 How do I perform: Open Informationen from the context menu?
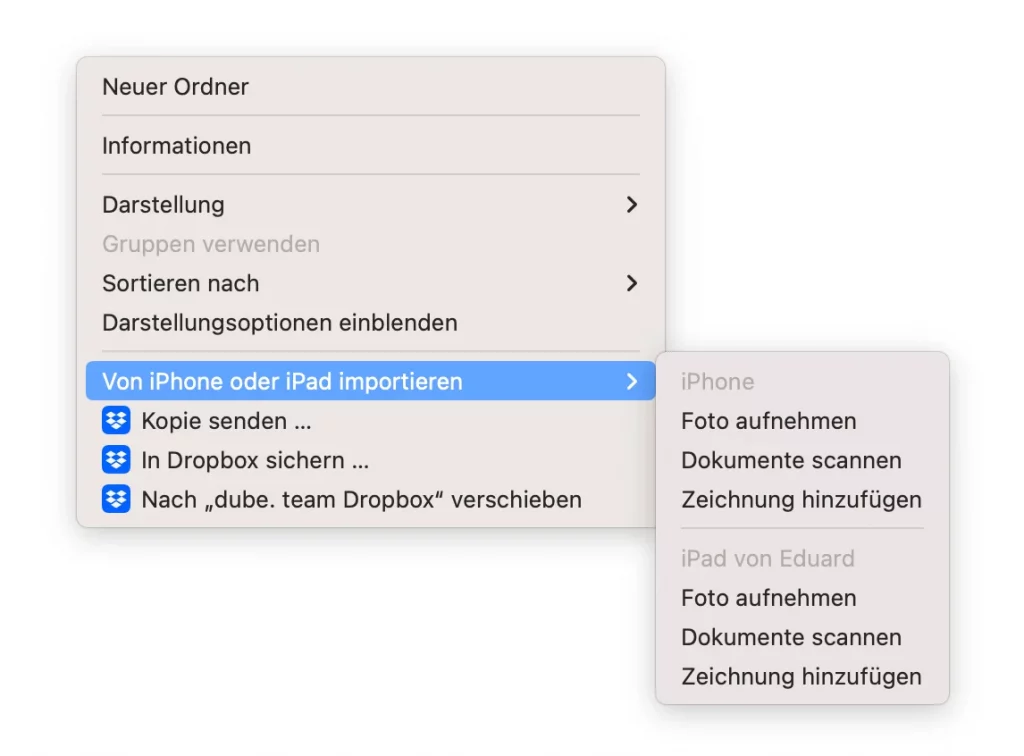coord(177,146)
